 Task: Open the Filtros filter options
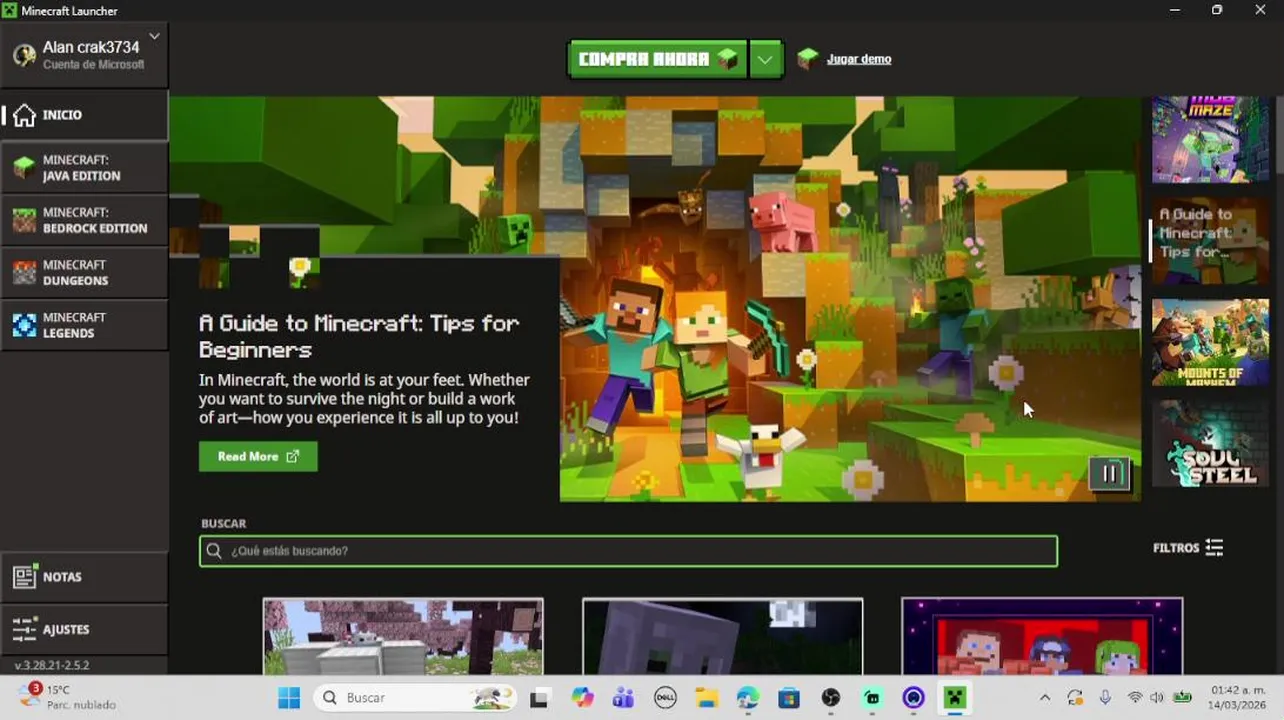[x=1188, y=548]
